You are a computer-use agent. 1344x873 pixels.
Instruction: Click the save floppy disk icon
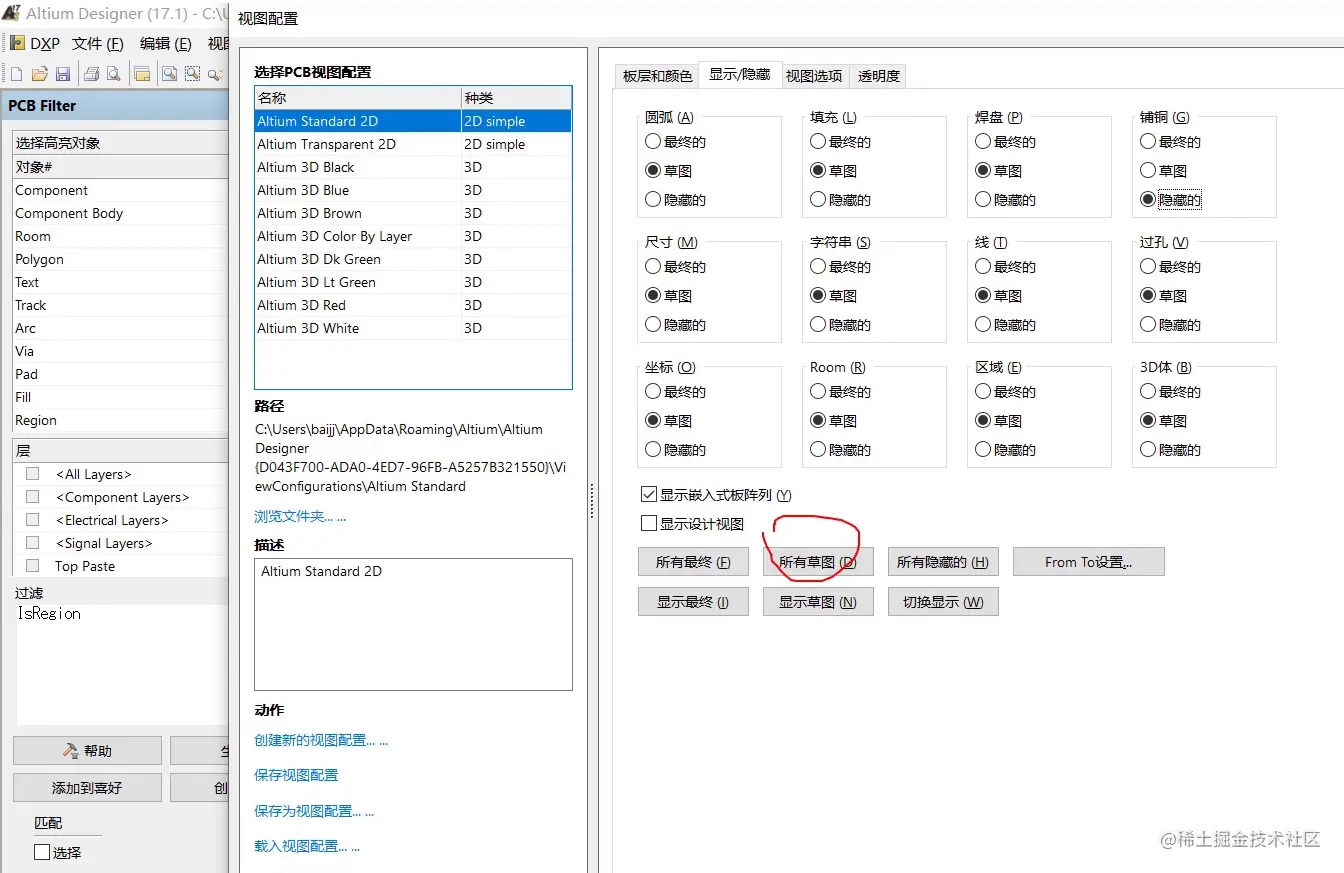(x=63, y=74)
